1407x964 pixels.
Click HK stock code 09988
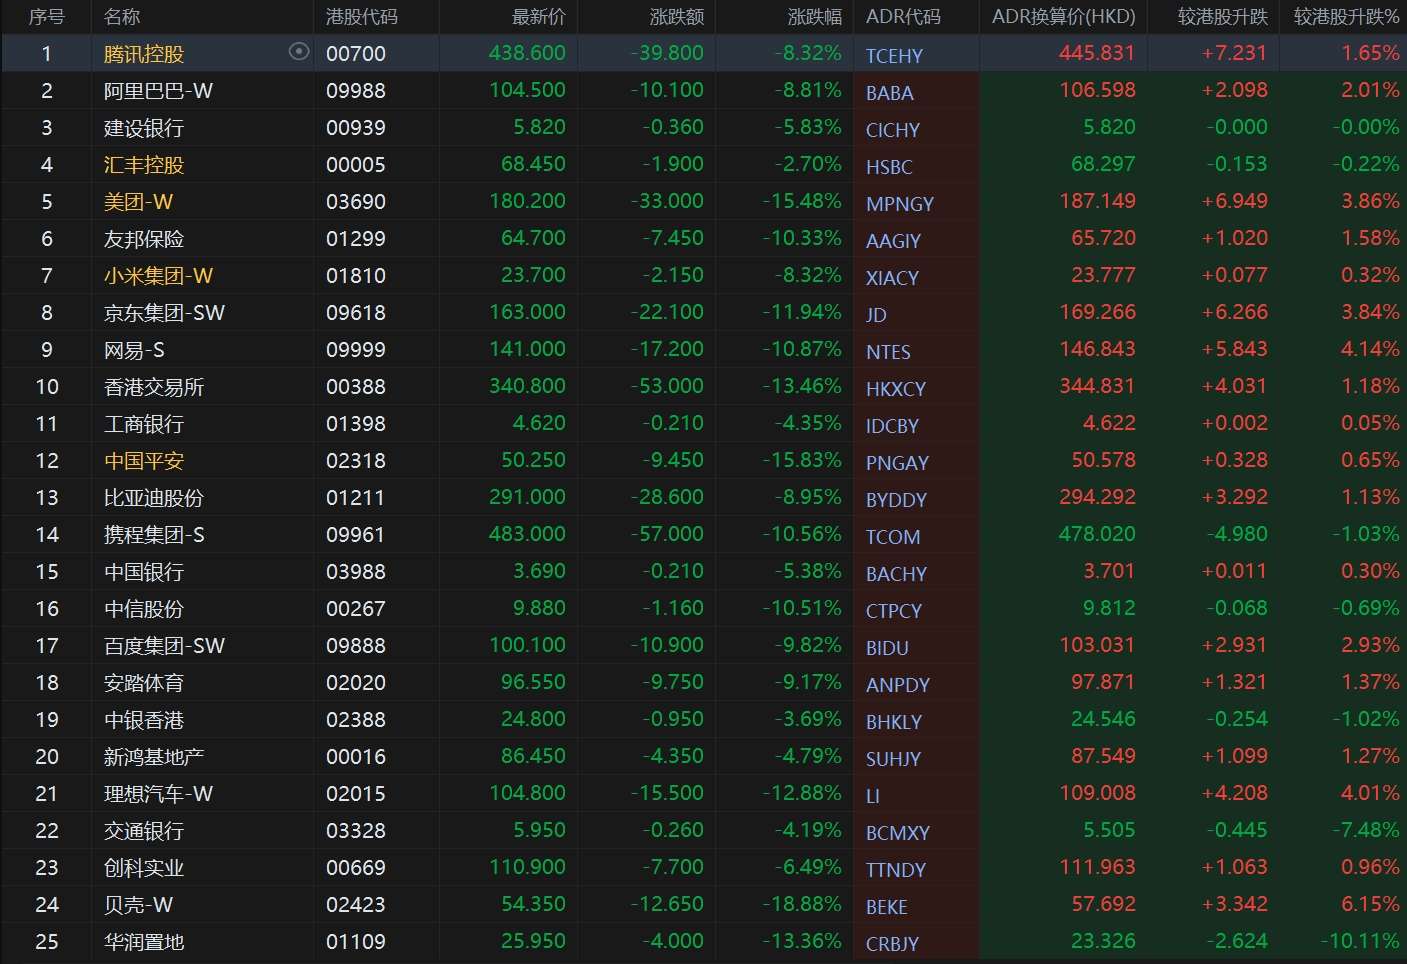tap(356, 91)
